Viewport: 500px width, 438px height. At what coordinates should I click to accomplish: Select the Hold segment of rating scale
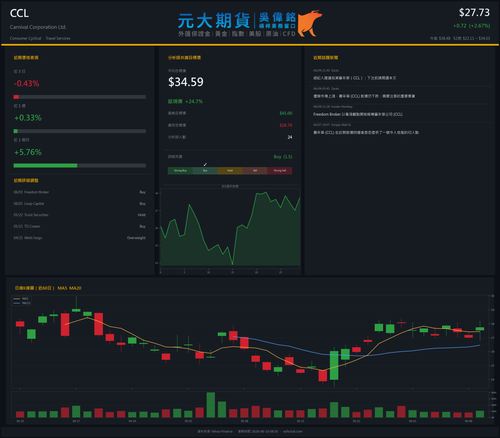pyautogui.click(x=230, y=171)
